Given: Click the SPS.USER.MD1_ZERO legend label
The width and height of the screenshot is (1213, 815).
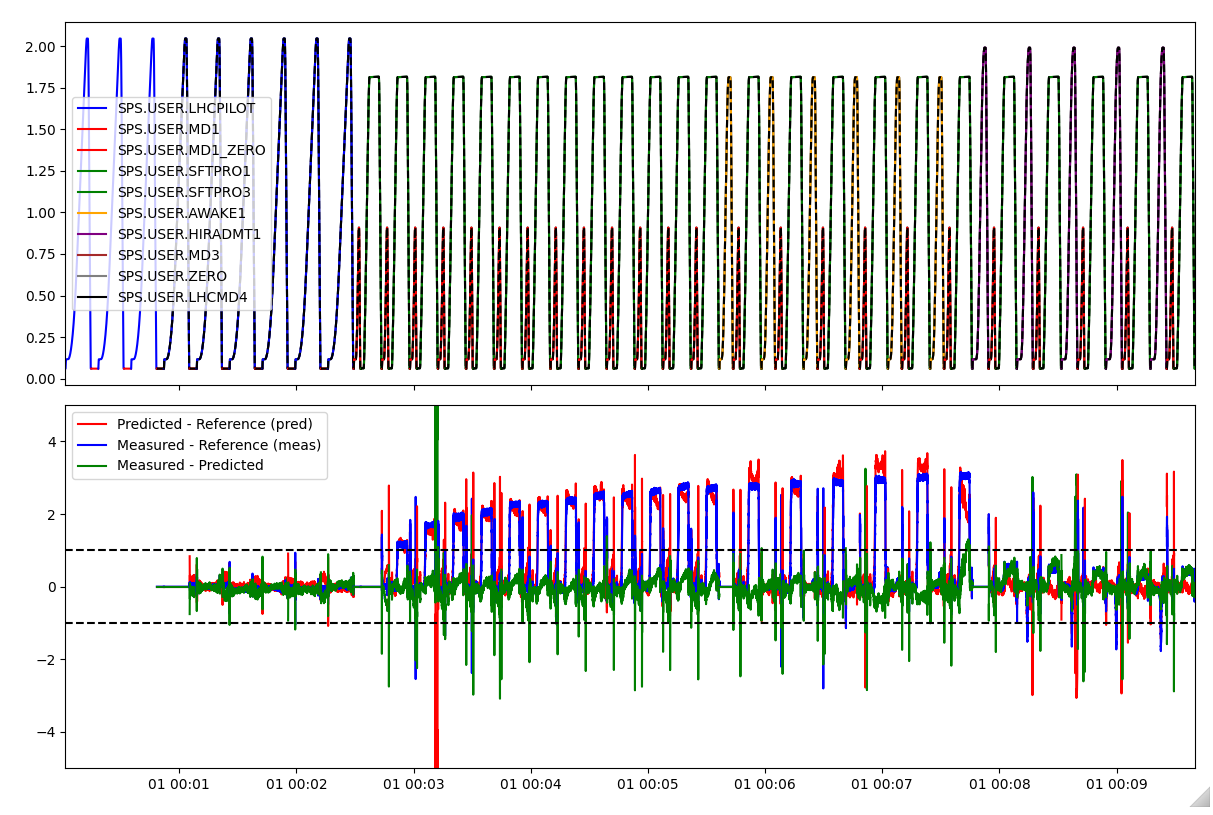Looking at the screenshot, I should tap(191, 150).
